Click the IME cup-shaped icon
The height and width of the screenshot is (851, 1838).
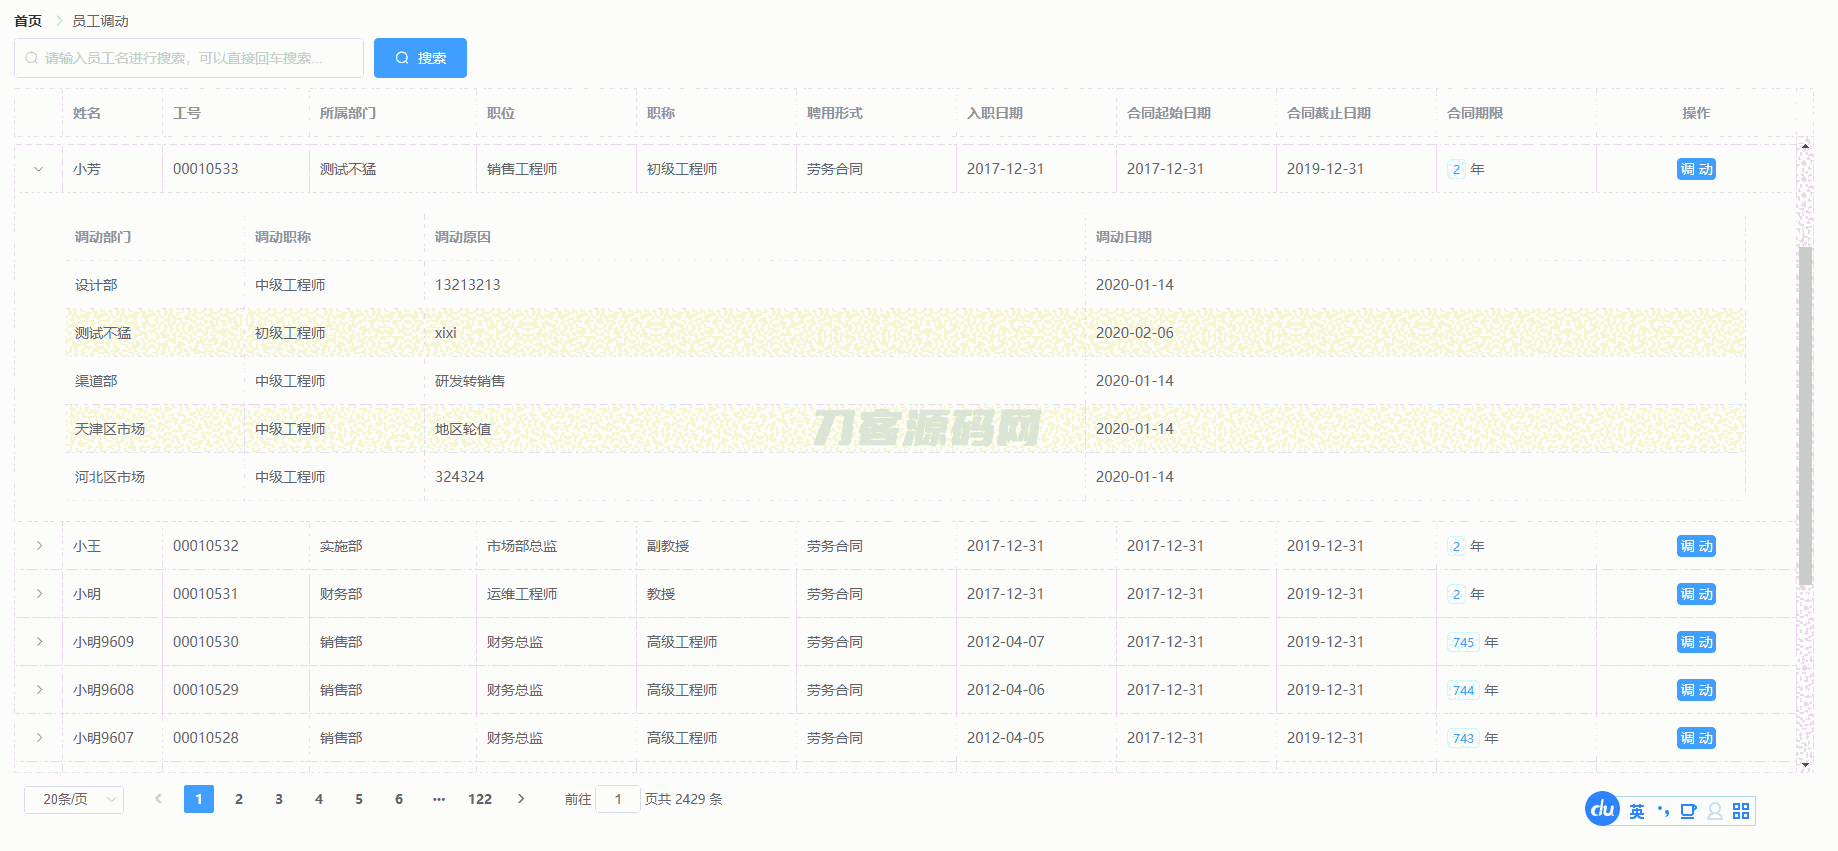[1688, 811]
